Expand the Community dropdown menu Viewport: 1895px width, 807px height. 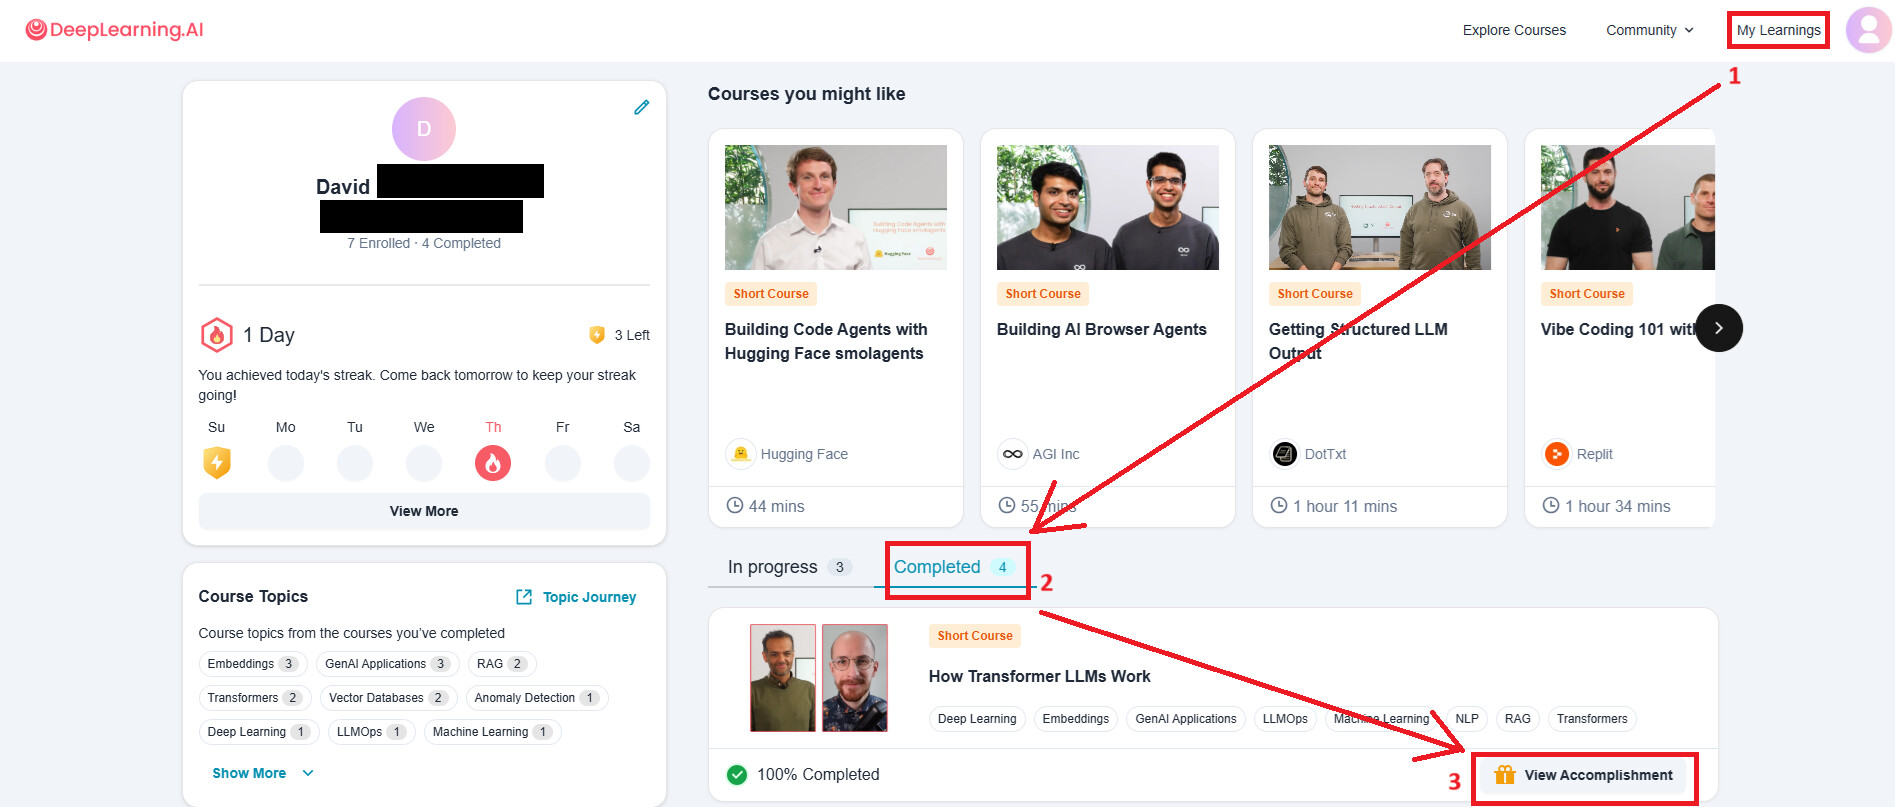1650,30
